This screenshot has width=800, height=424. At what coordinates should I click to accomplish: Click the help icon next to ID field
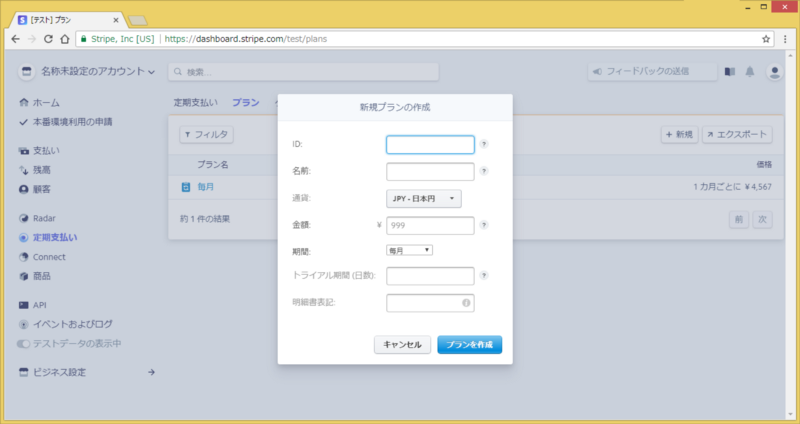pyautogui.click(x=484, y=145)
